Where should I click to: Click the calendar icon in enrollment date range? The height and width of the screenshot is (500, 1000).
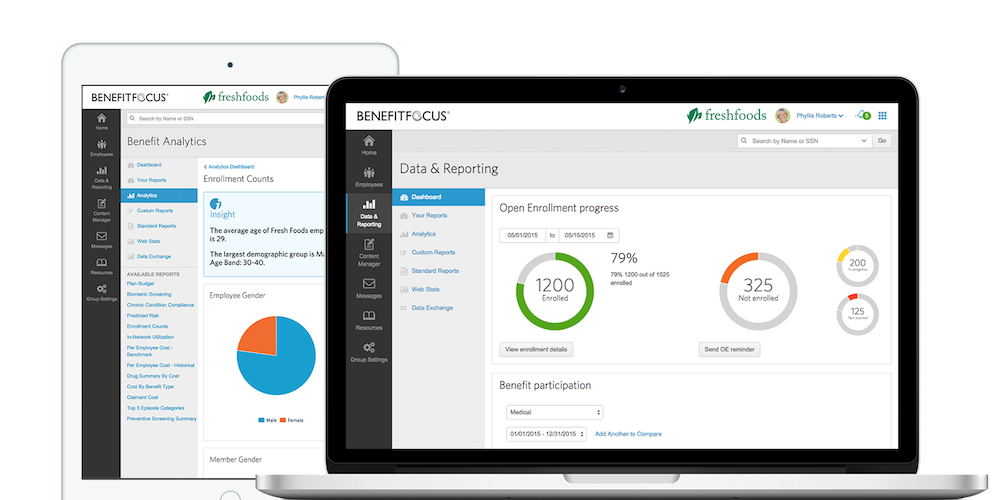[611, 235]
